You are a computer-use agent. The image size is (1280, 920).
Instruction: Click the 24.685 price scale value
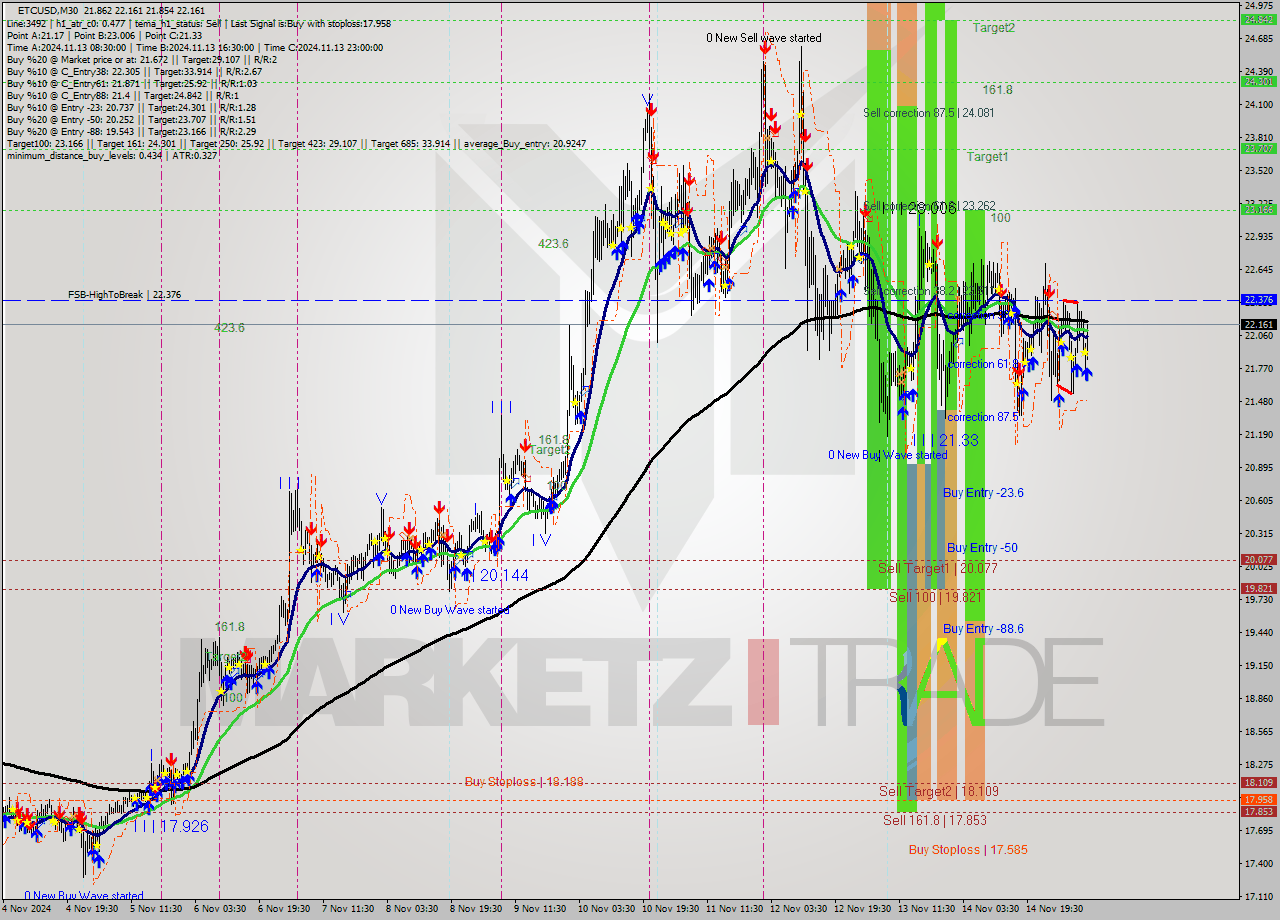coord(1258,39)
